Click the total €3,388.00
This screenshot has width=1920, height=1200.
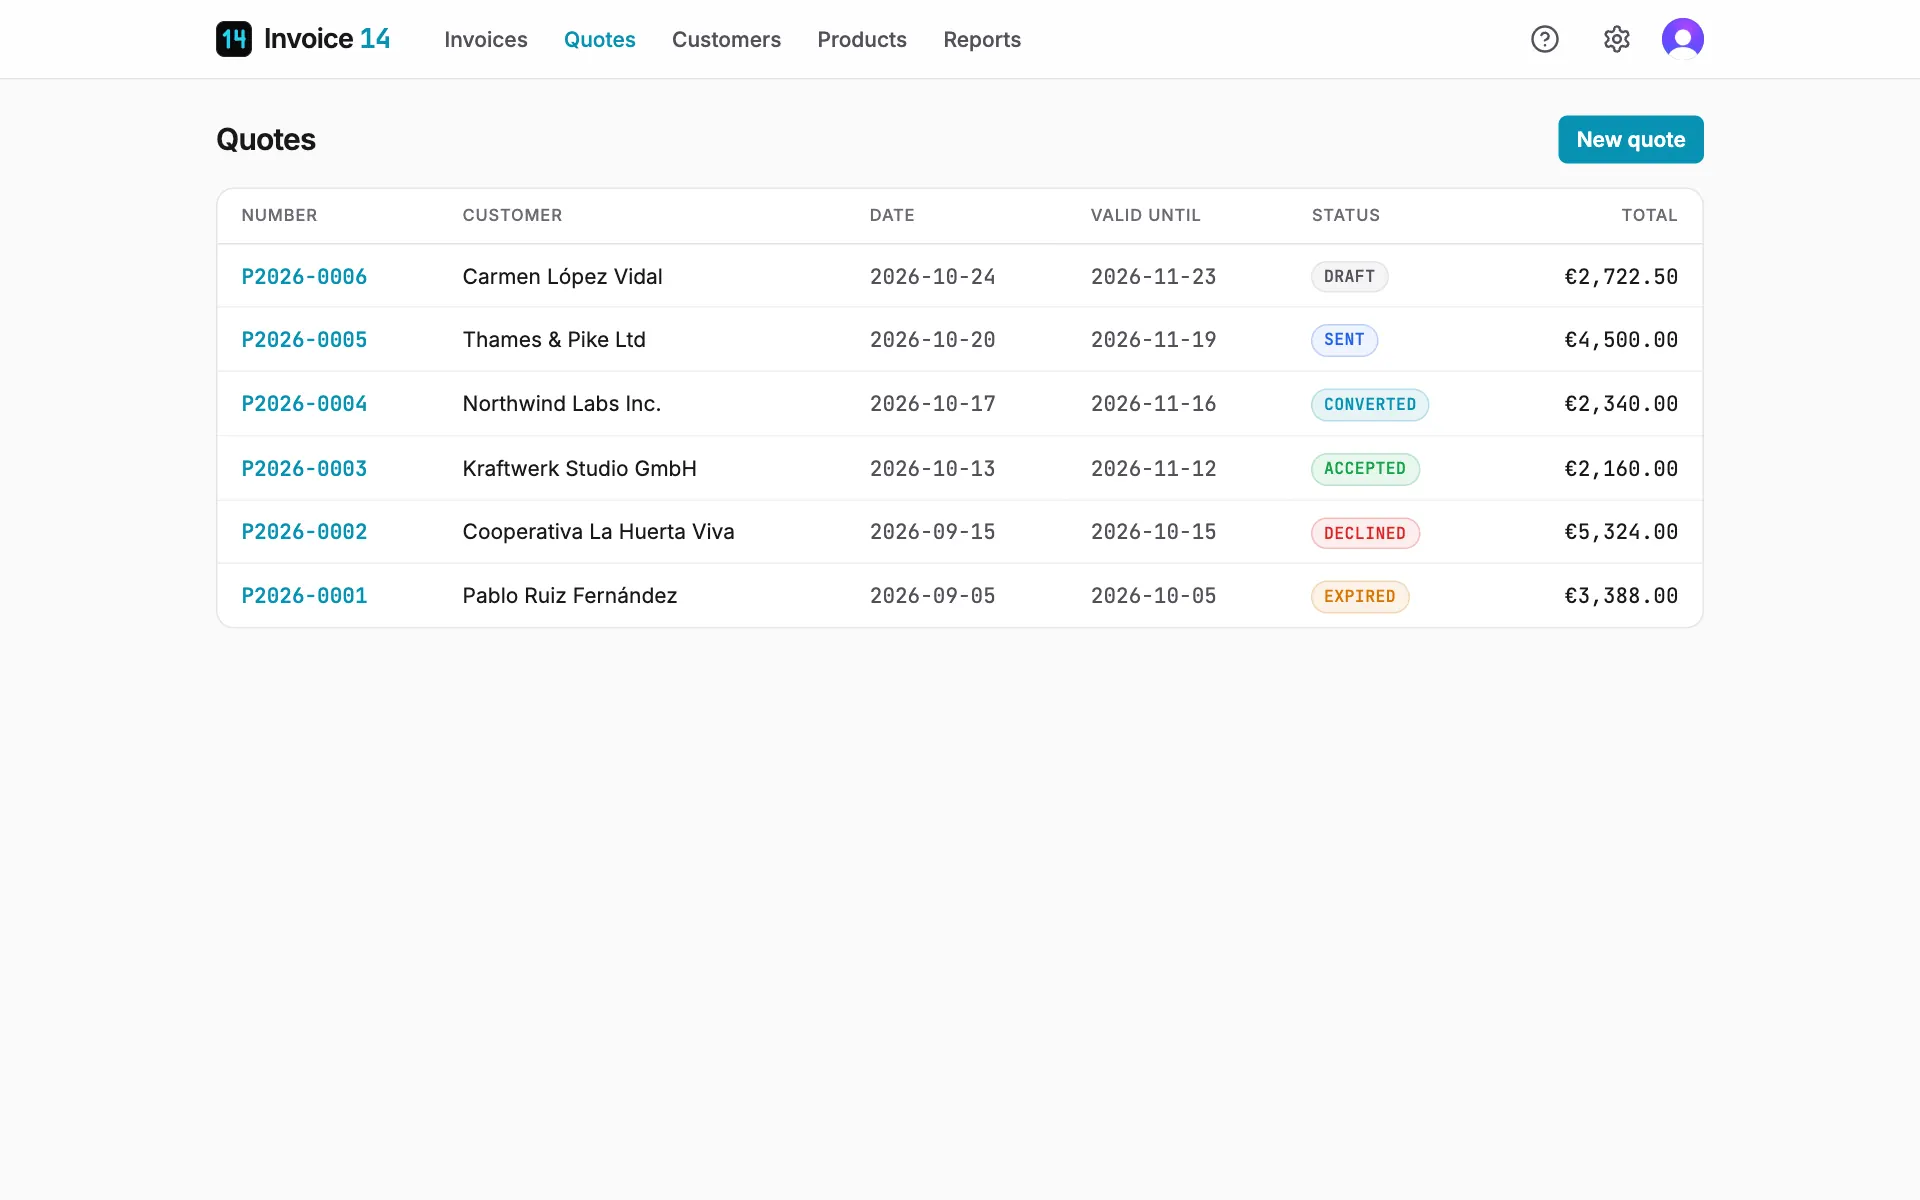click(x=1621, y=595)
